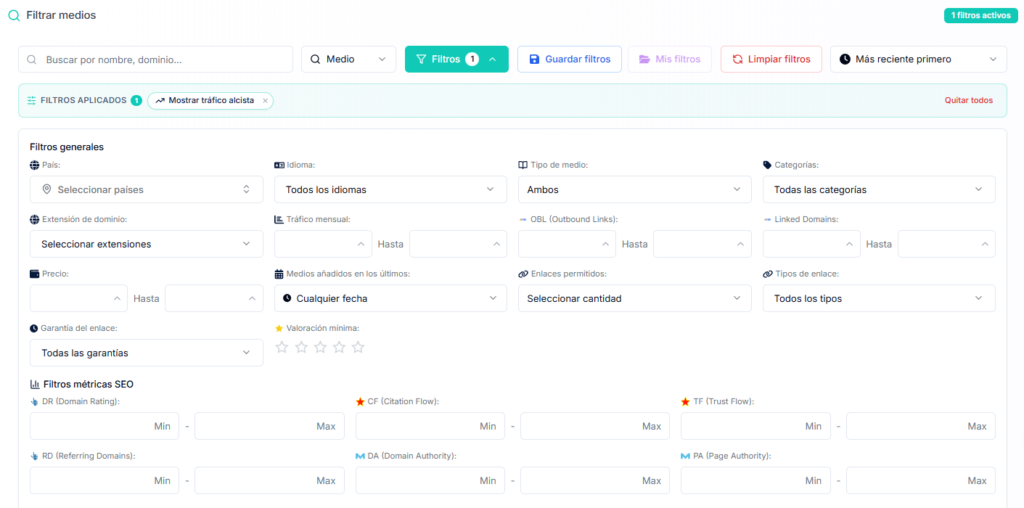This screenshot has width=1024, height=508.
Task: Click the star icon beside Valoración mínima
Action: coord(279,328)
